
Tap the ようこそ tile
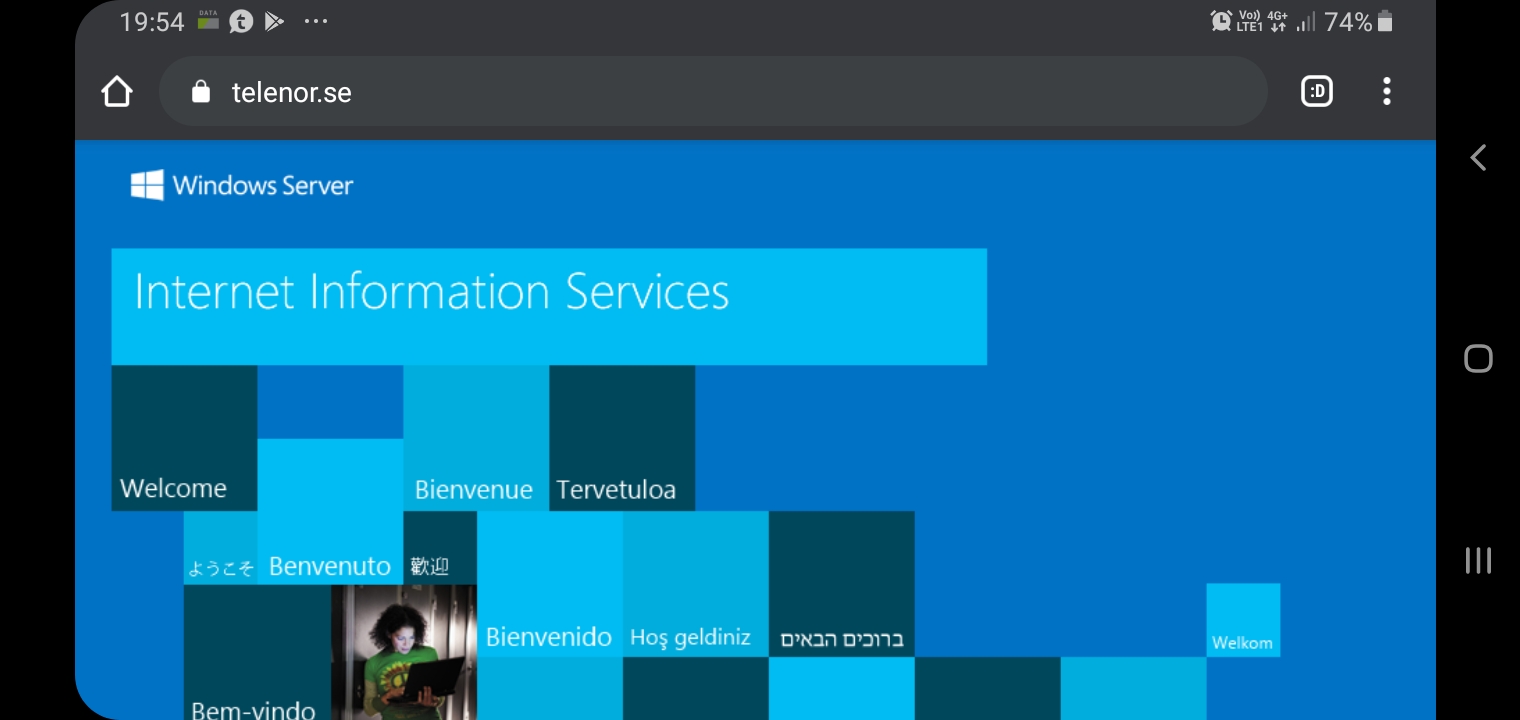click(220, 548)
